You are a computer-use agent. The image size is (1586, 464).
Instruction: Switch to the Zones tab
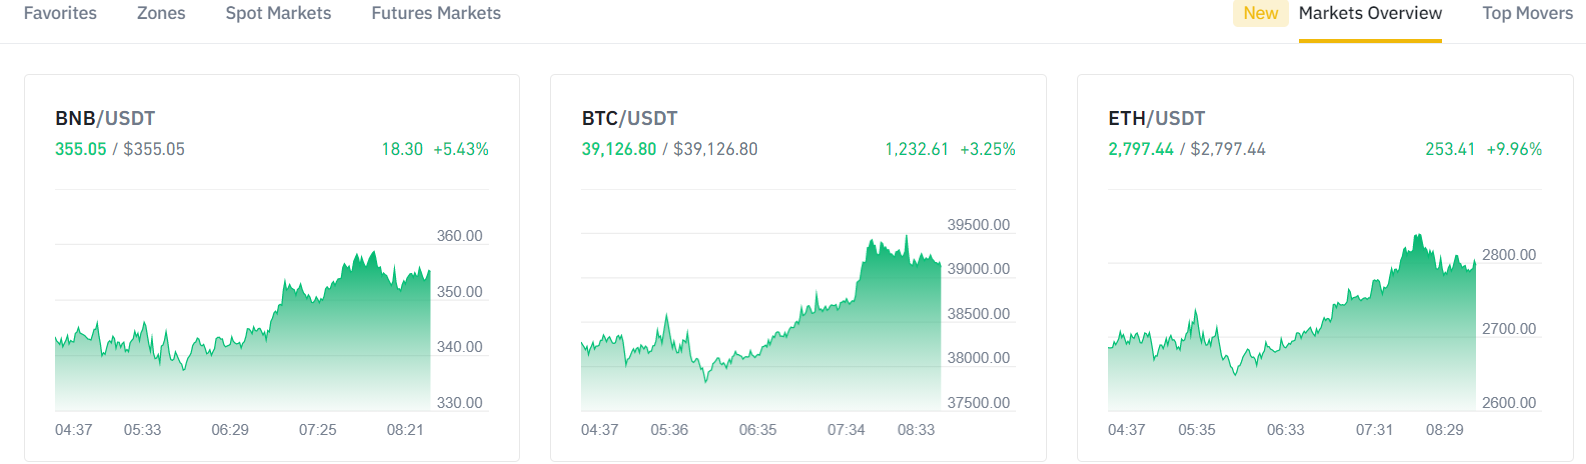161,14
